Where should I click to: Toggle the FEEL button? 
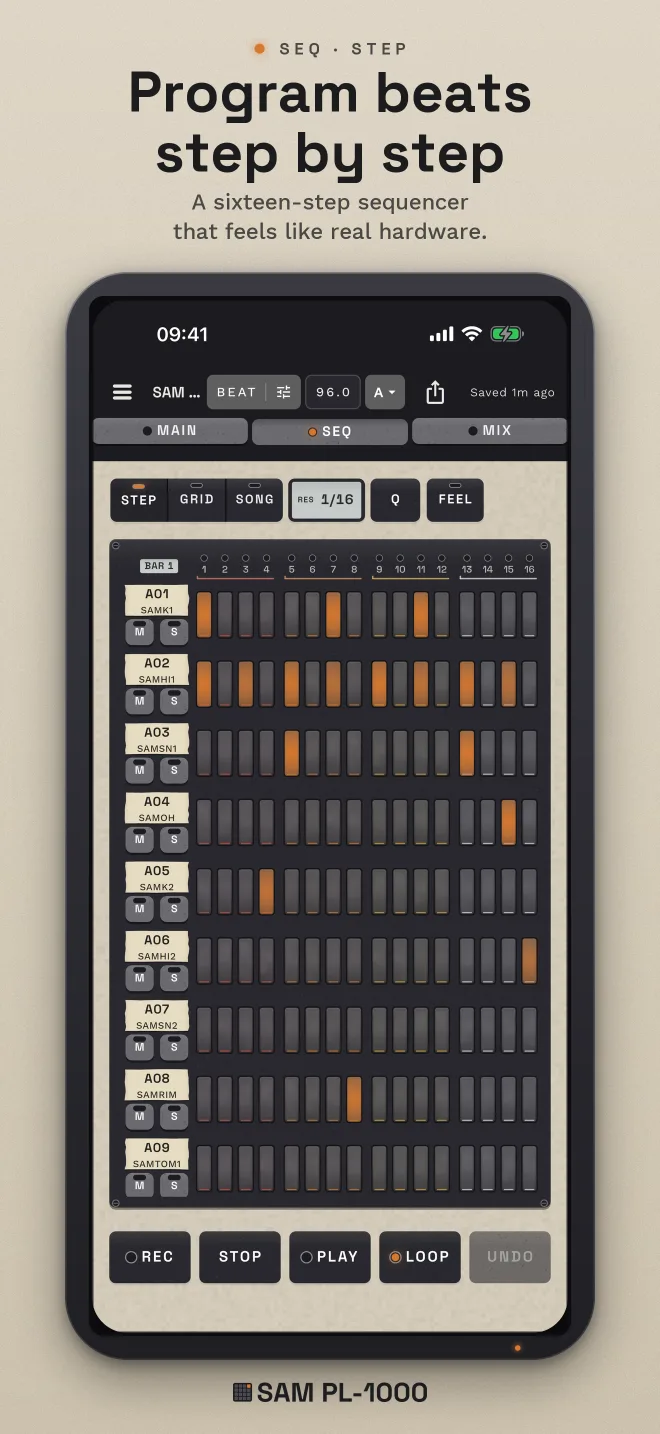coord(455,499)
